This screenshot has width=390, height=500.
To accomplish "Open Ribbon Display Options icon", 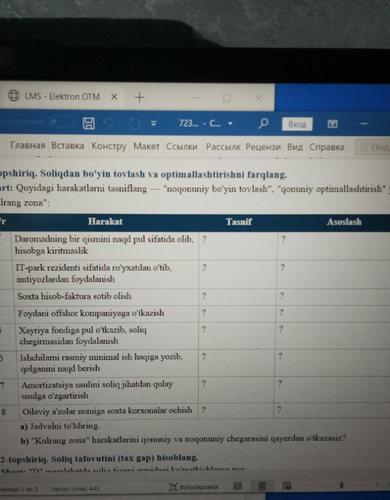I will 332,124.
